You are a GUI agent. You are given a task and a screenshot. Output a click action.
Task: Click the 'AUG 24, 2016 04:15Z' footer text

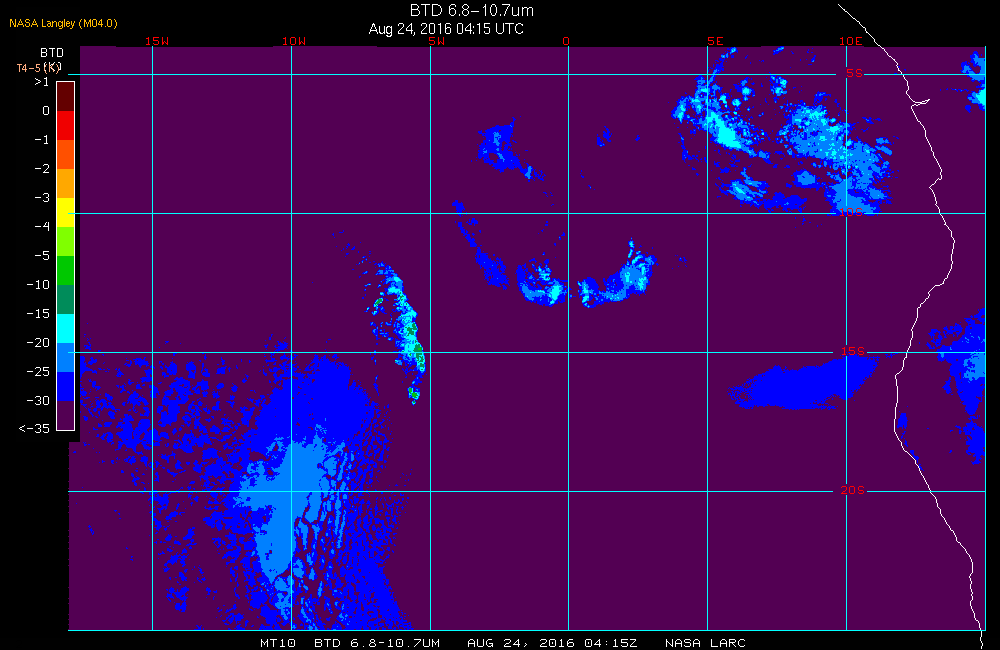552,643
